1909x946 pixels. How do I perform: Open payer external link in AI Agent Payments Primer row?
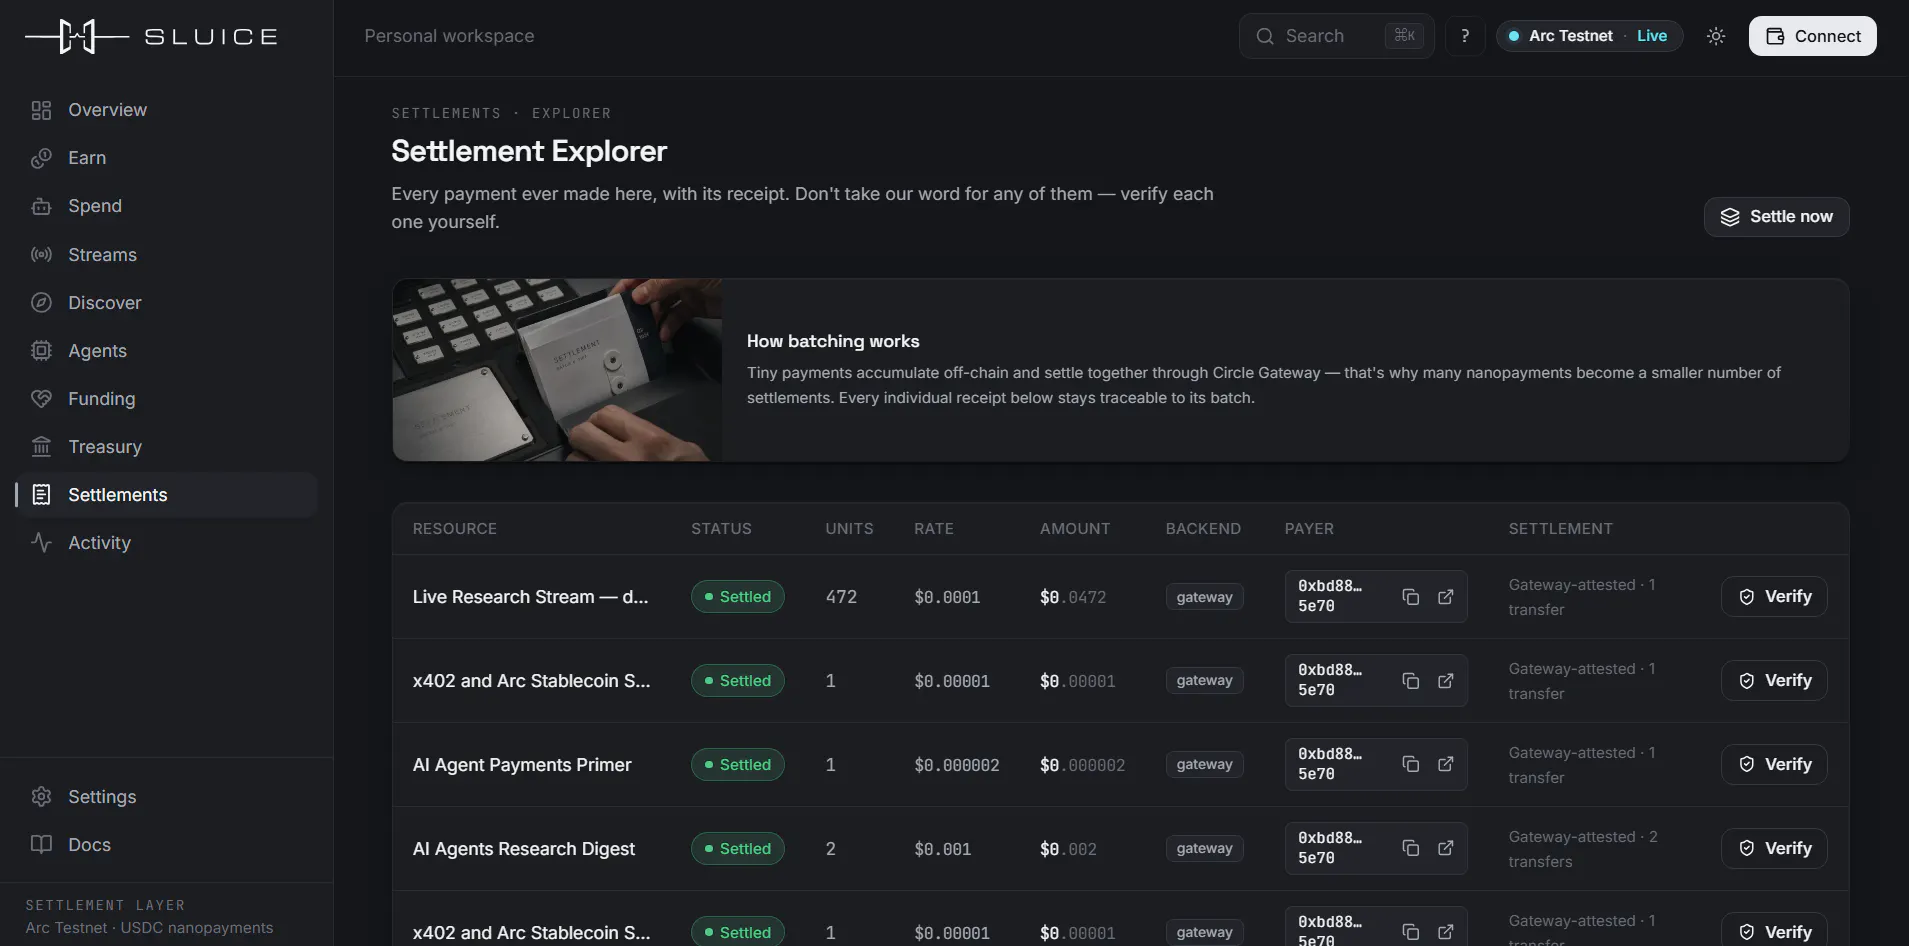click(x=1446, y=764)
